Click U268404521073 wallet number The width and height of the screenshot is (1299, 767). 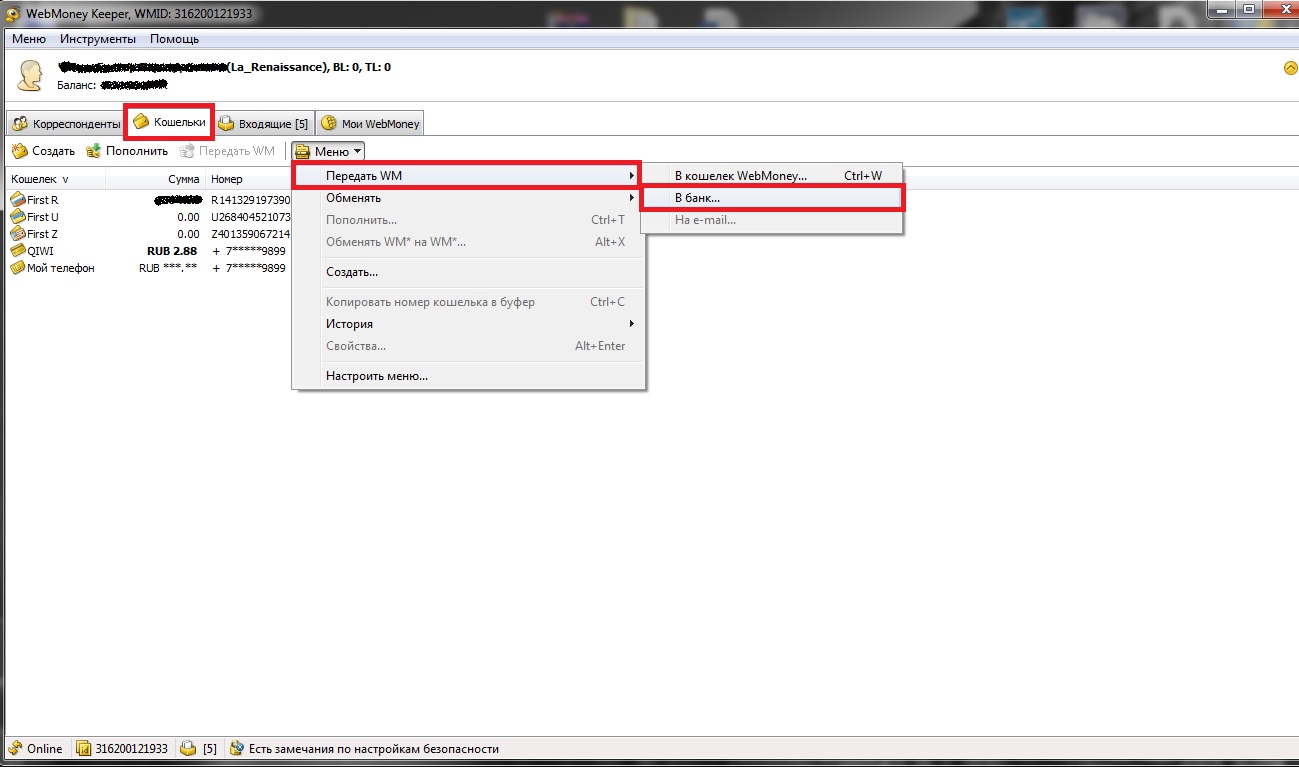tap(251, 217)
